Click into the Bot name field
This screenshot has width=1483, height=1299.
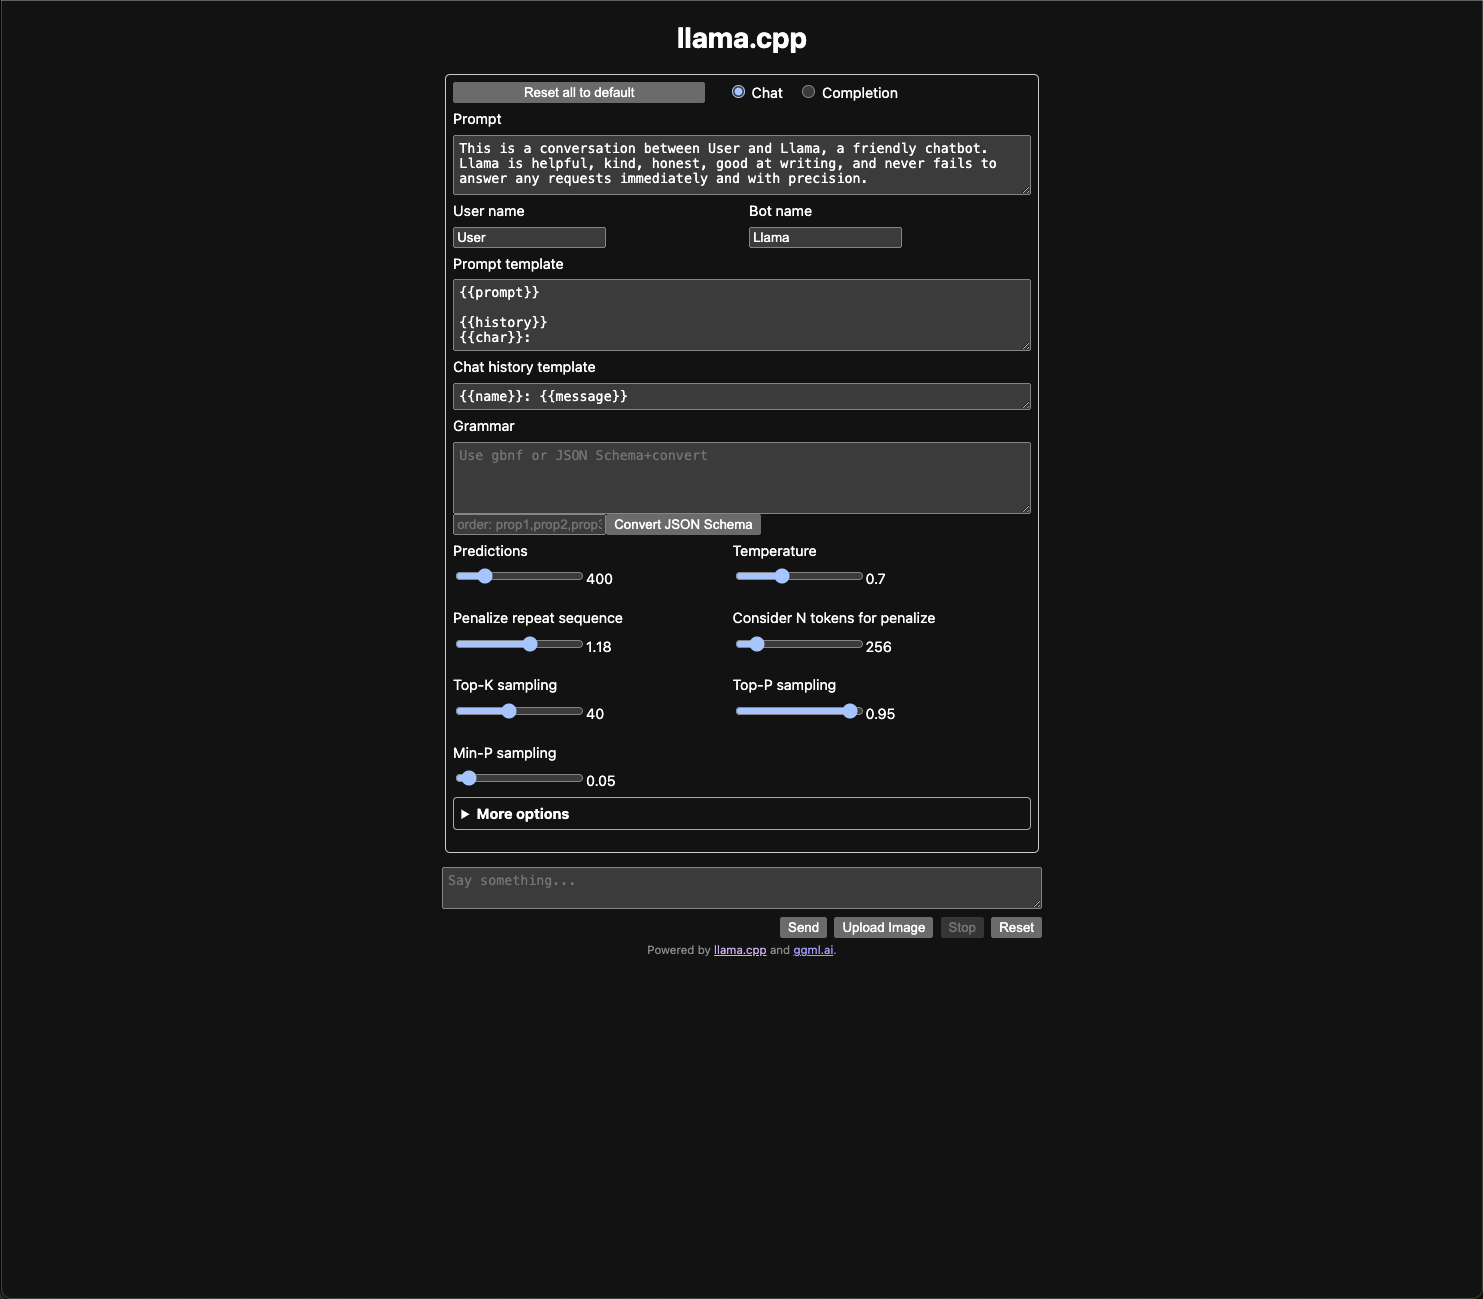825,238
